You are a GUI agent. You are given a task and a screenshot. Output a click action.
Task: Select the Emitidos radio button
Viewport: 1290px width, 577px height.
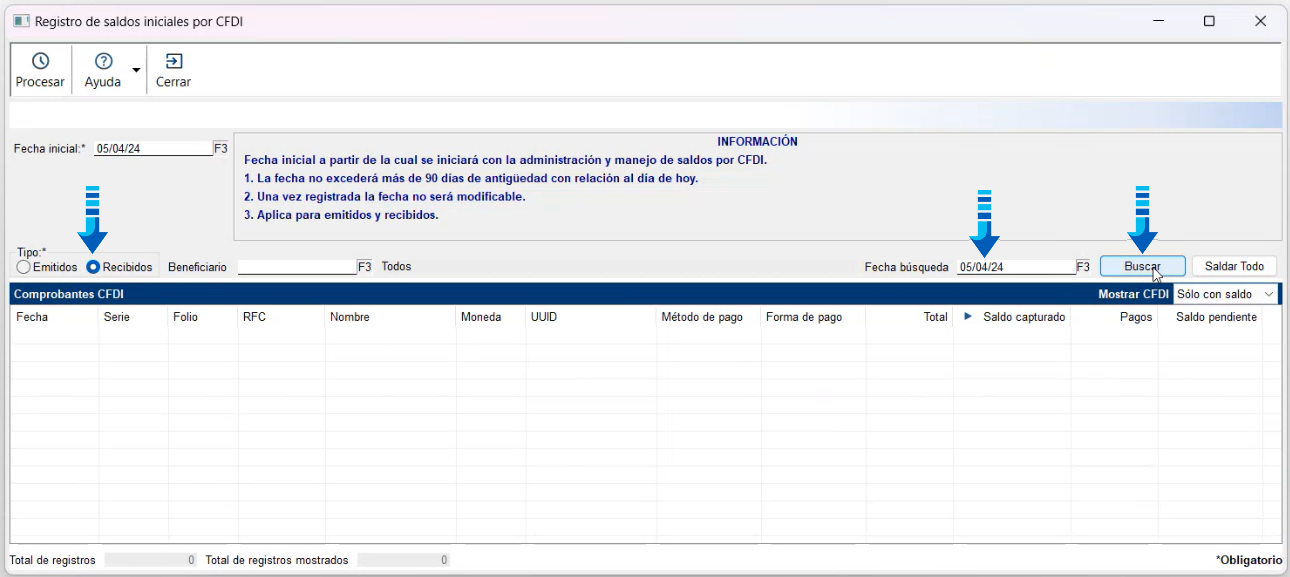24,267
